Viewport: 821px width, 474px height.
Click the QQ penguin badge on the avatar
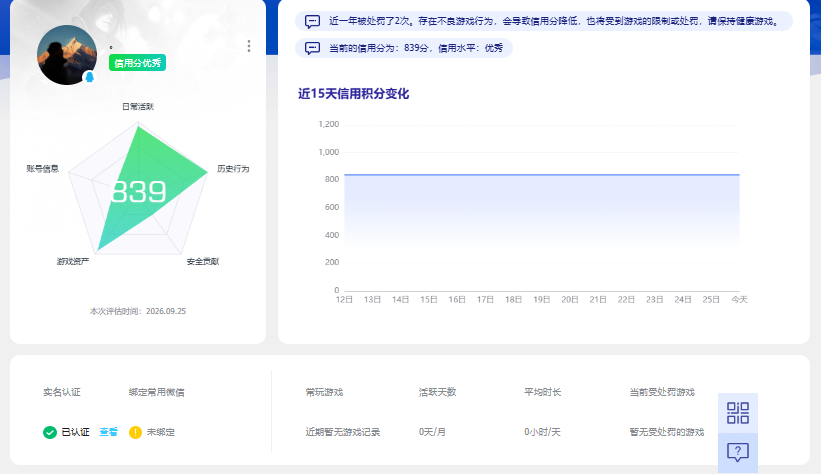(90, 77)
